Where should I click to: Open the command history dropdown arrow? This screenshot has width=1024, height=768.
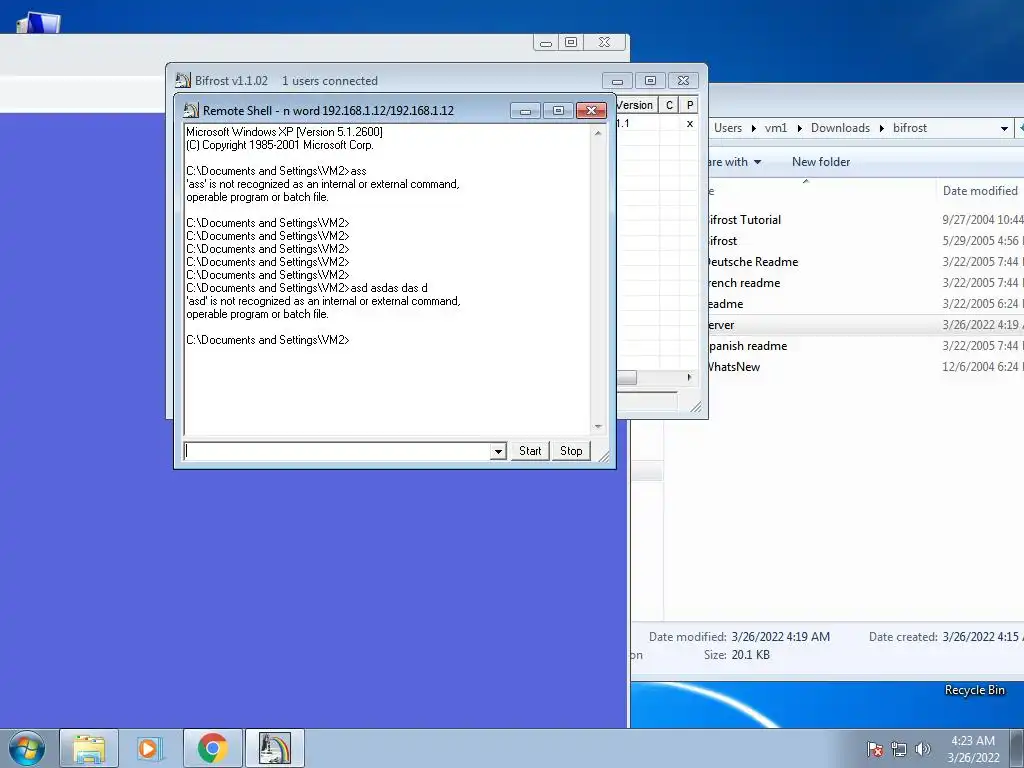click(x=498, y=451)
